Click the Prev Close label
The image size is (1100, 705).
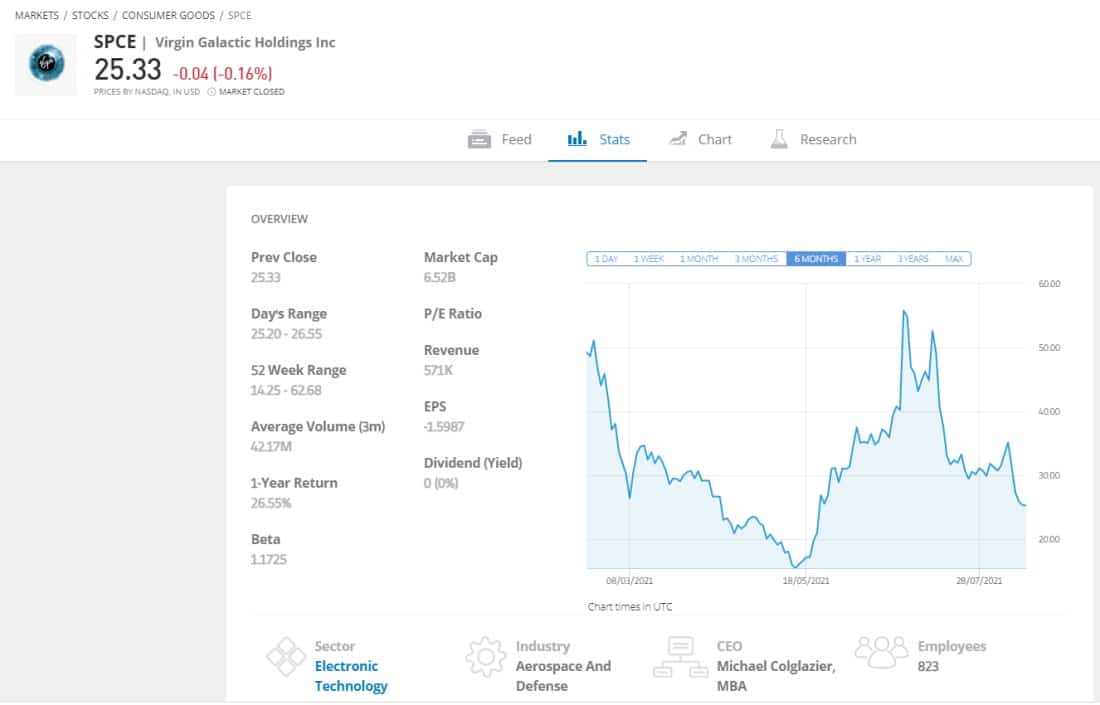coord(283,257)
